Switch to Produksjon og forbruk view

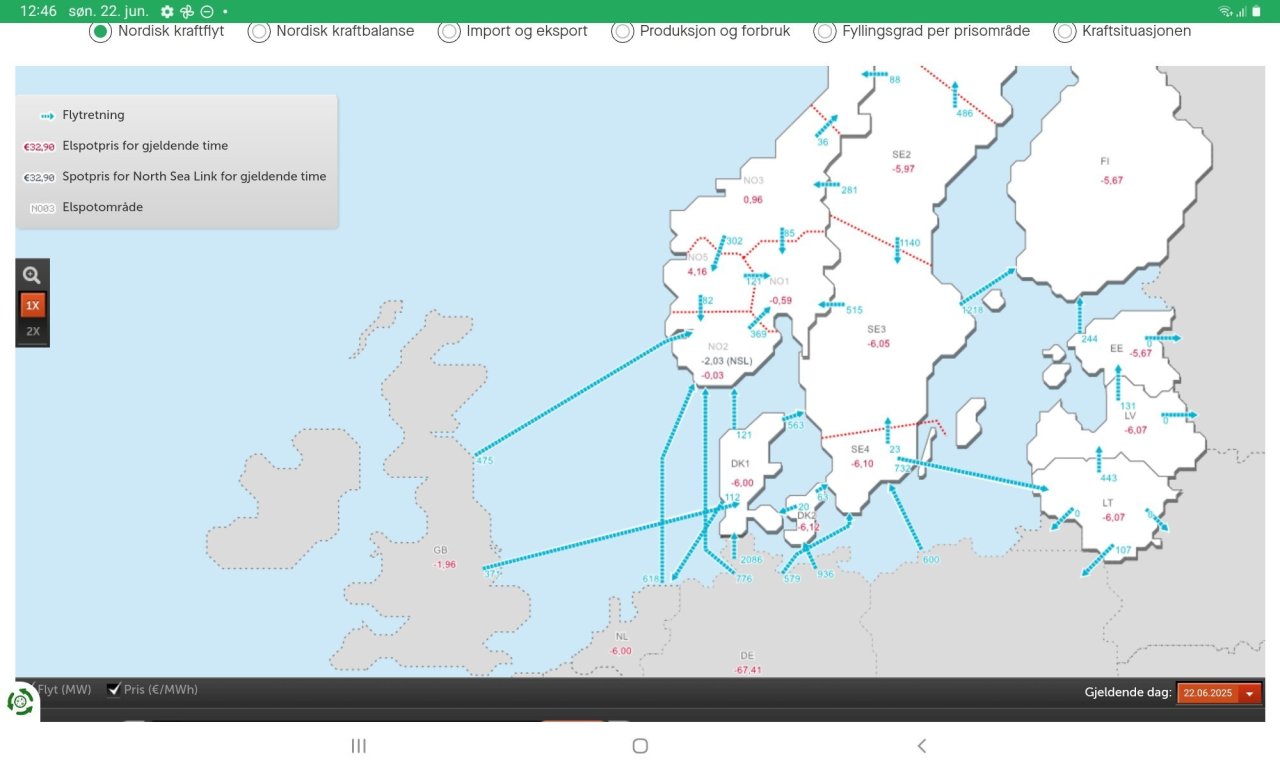623,31
